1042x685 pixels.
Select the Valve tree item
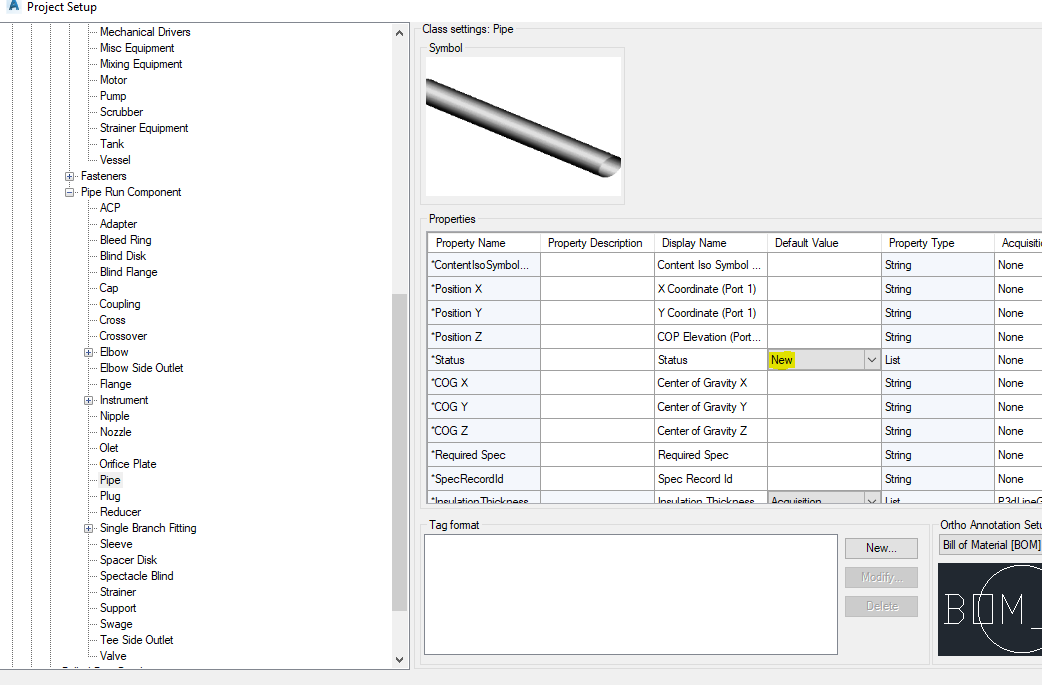point(113,656)
